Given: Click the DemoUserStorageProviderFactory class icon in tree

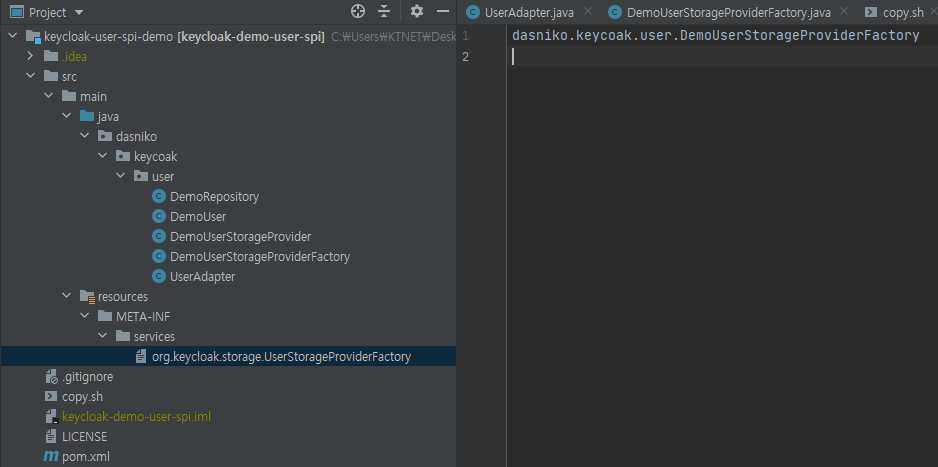Looking at the screenshot, I should 159,257.
